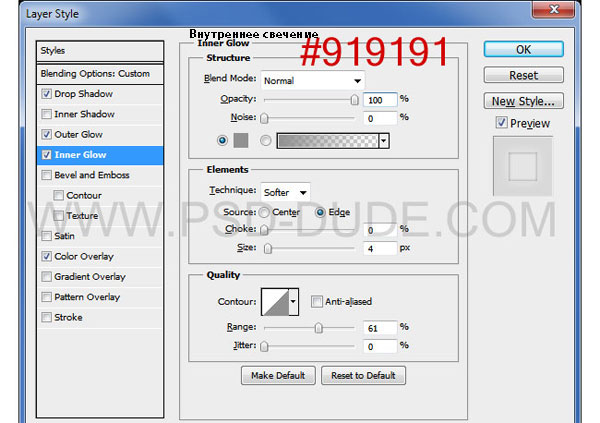This screenshot has height=423, width=600.
Task: Select the Stroke style label
Action: pyautogui.click(x=68, y=317)
